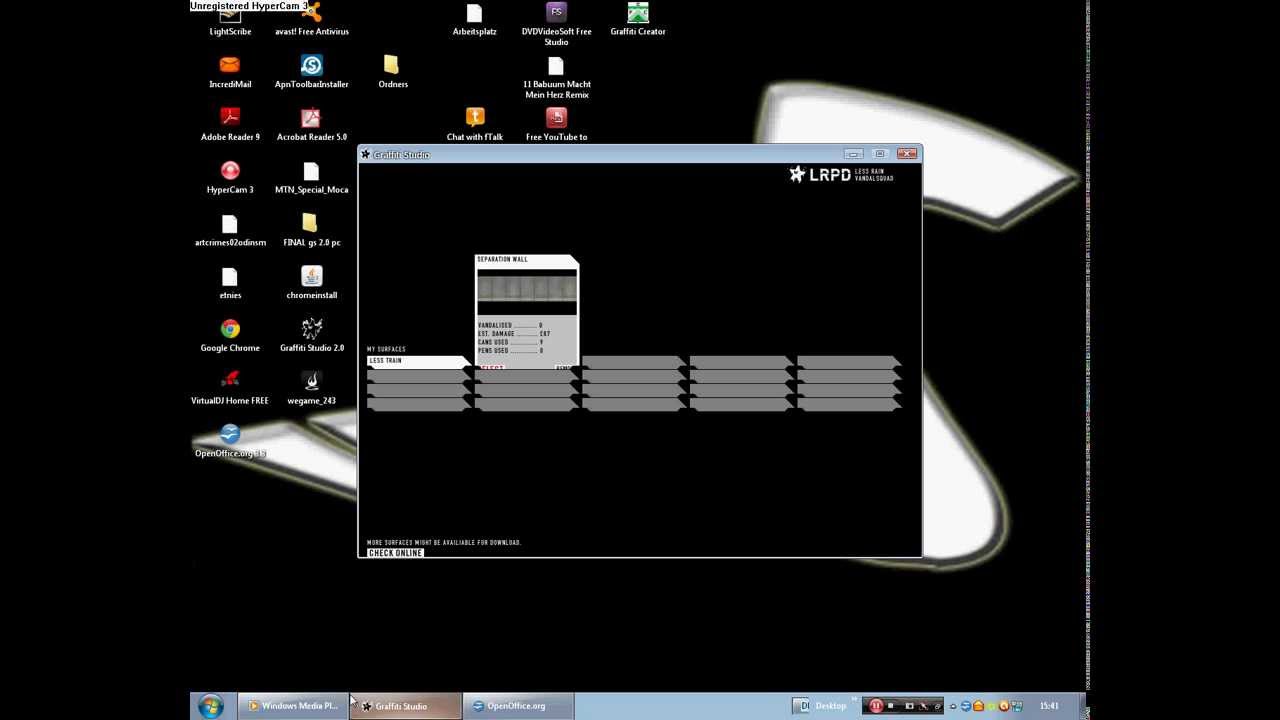Screen dimensions: 1280x720
Task: Open the Ordners folder on desktop
Action: tap(392, 73)
